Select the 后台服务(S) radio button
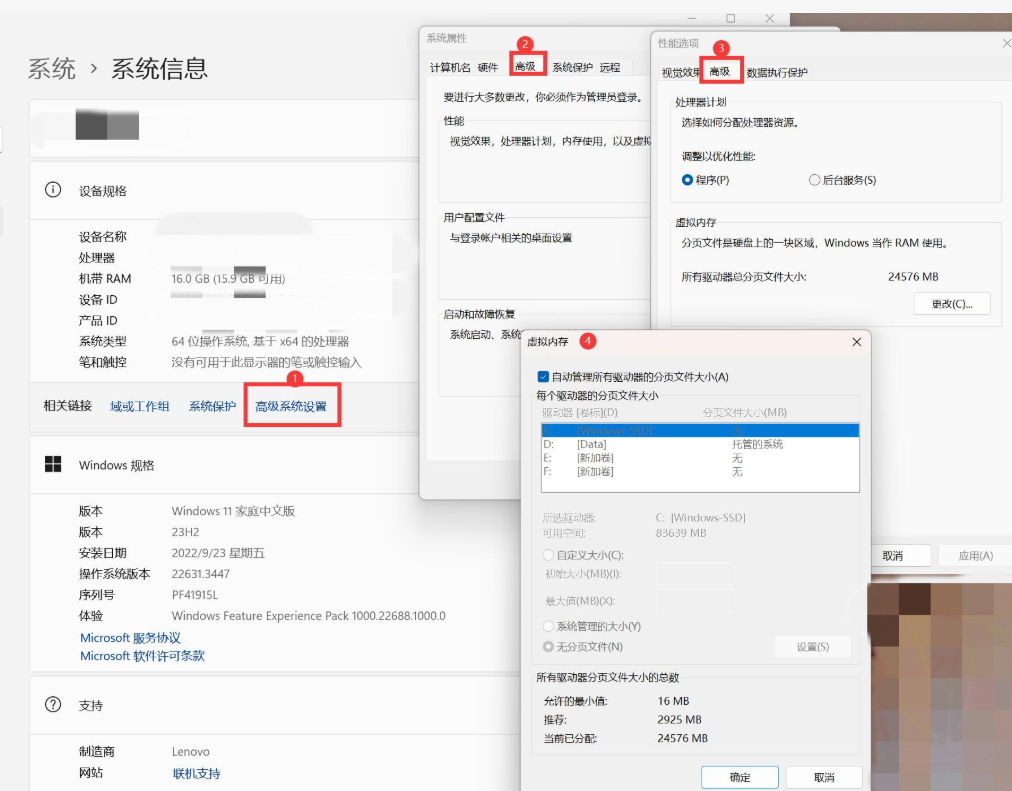The width and height of the screenshot is (1012, 791). 814,180
